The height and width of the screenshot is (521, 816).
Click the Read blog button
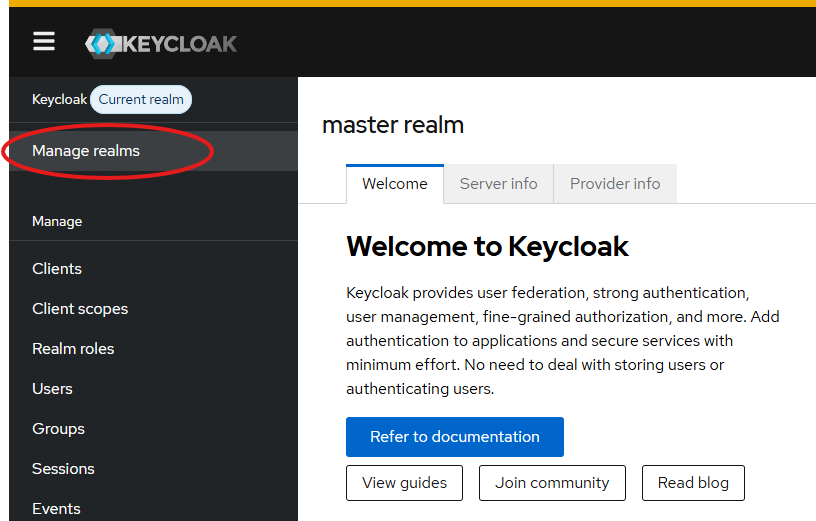point(693,483)
